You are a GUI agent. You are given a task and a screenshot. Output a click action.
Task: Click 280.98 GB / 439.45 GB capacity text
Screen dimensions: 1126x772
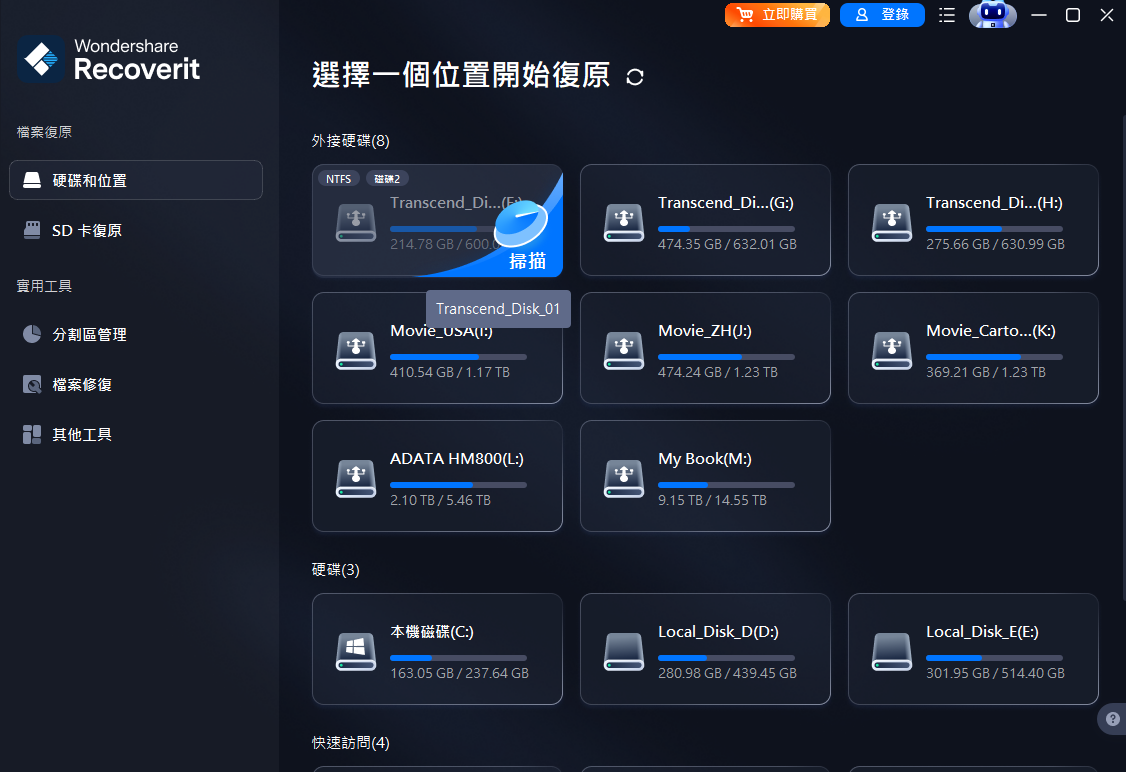point(727,673)
